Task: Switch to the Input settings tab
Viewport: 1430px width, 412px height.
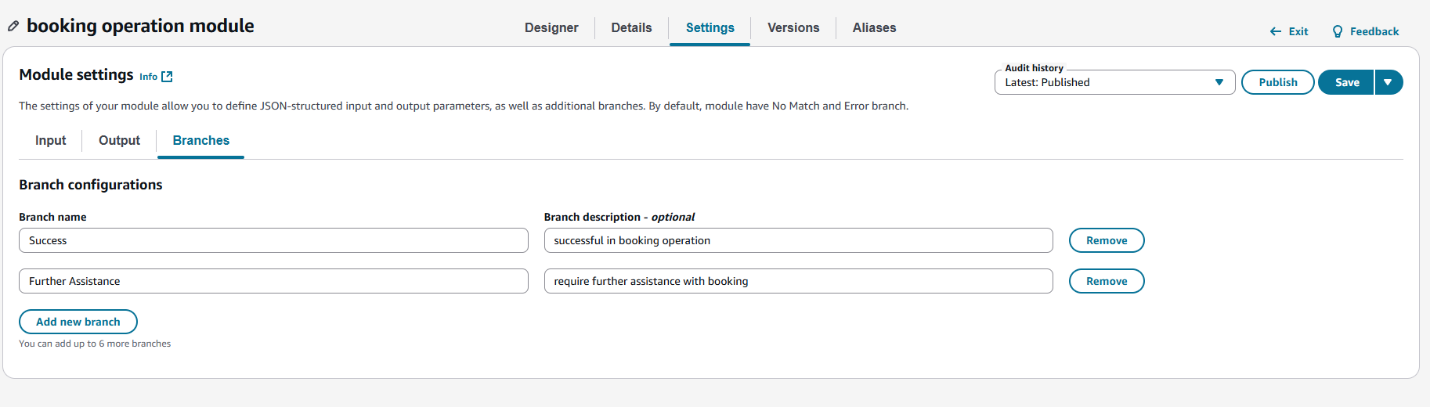Action: (50, 141)
